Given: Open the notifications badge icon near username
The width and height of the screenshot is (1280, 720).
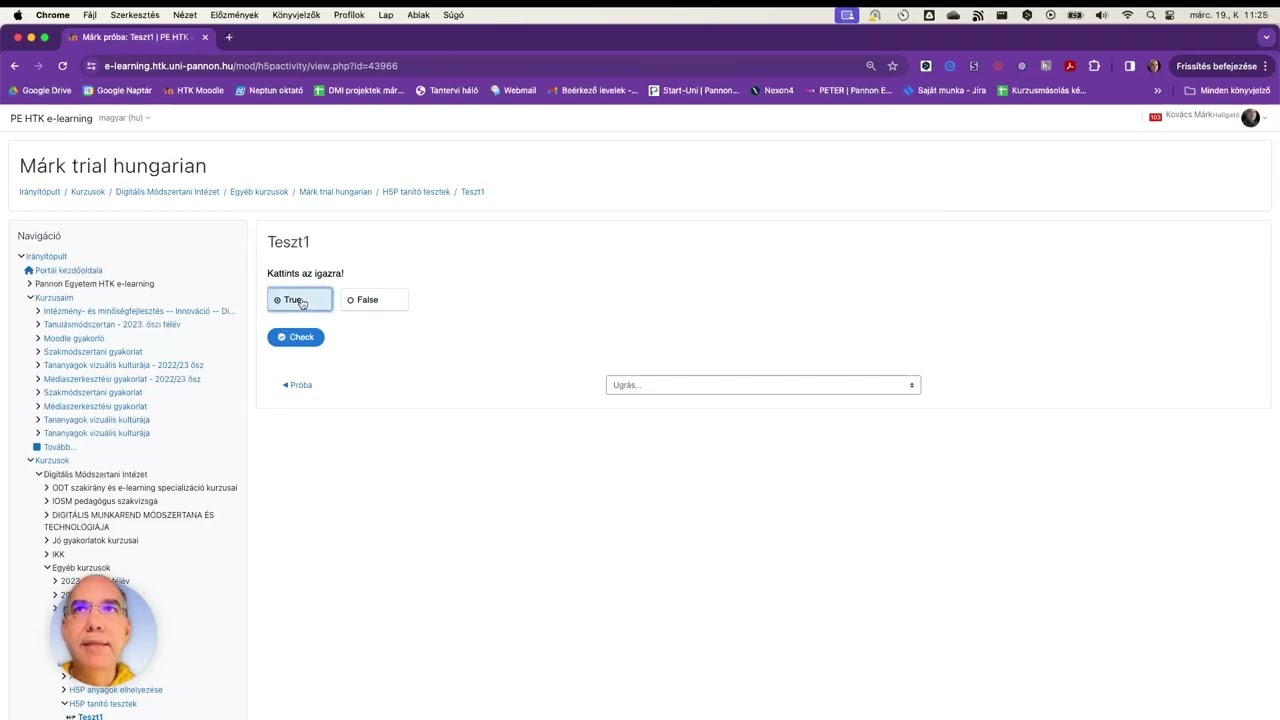Looking at the screenshot, I should tap(1155, 117).
